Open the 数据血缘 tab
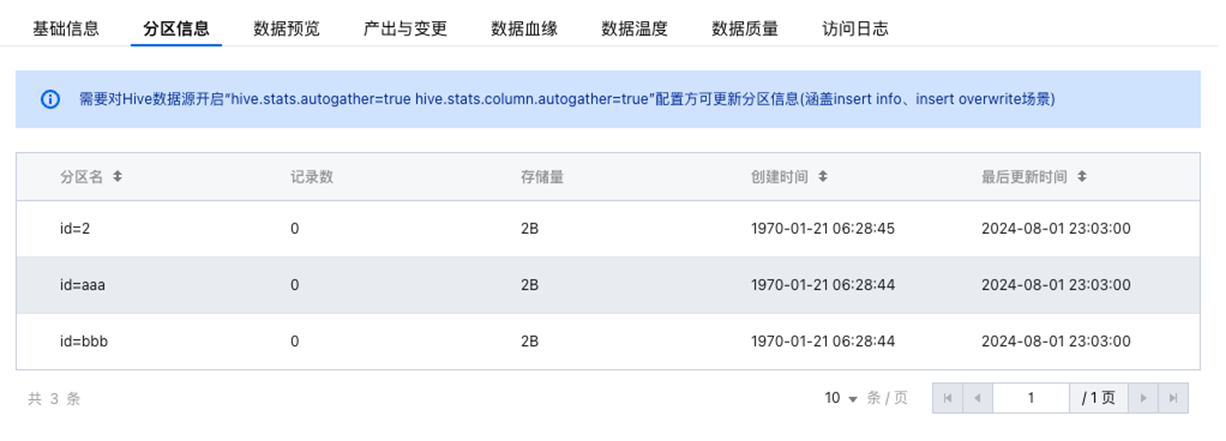This screenshot has height=441, width=1226. (x=525, y=29)
